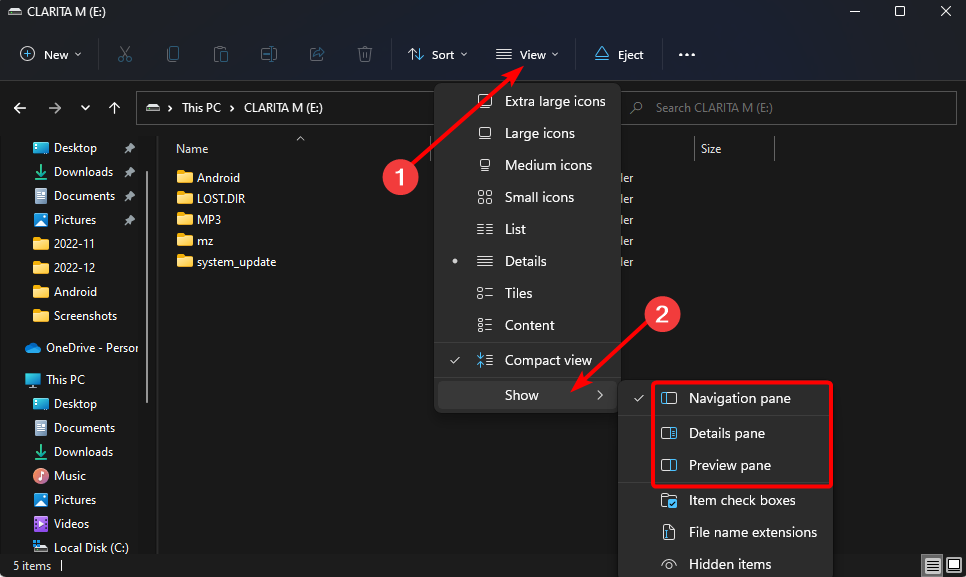
Task: Switch to large thumbnails icon in status bar
Action: coord(954,565)
